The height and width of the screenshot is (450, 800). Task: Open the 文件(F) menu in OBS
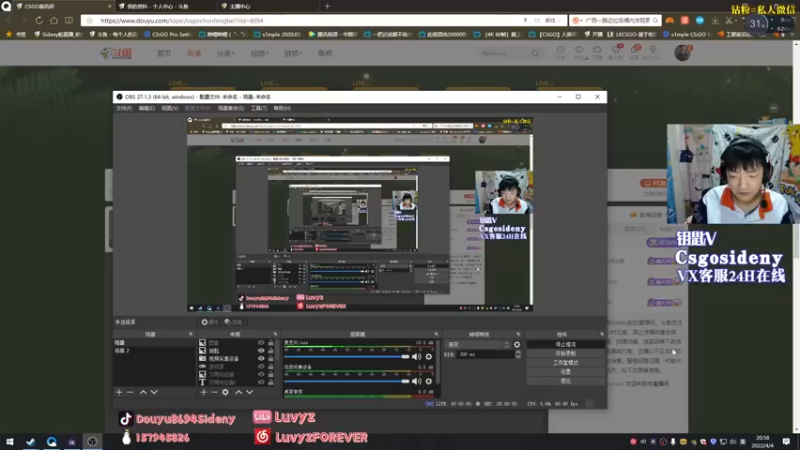pyautogui.click(x=123, y=108)
